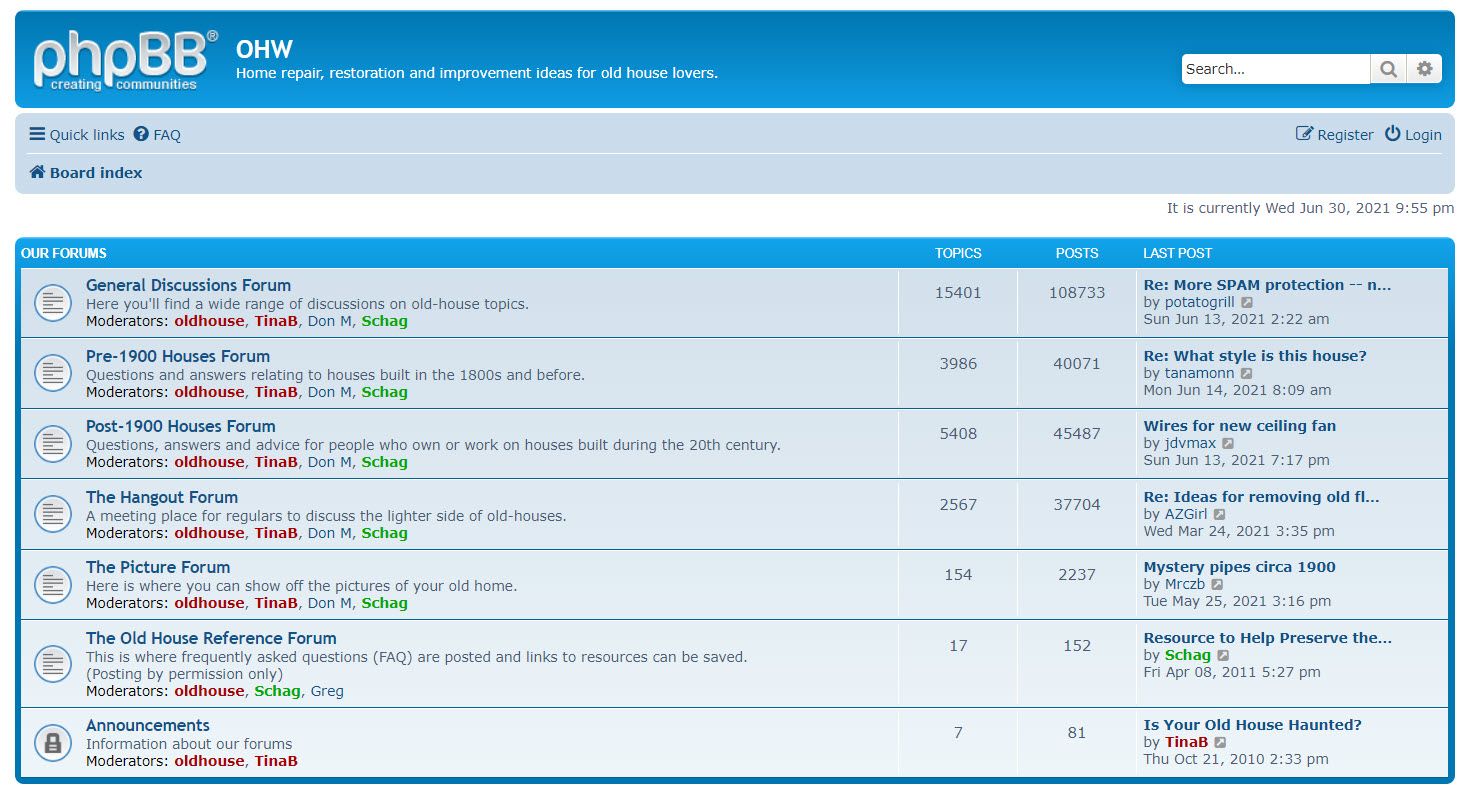Open the Announcements forum

point(148,725)
